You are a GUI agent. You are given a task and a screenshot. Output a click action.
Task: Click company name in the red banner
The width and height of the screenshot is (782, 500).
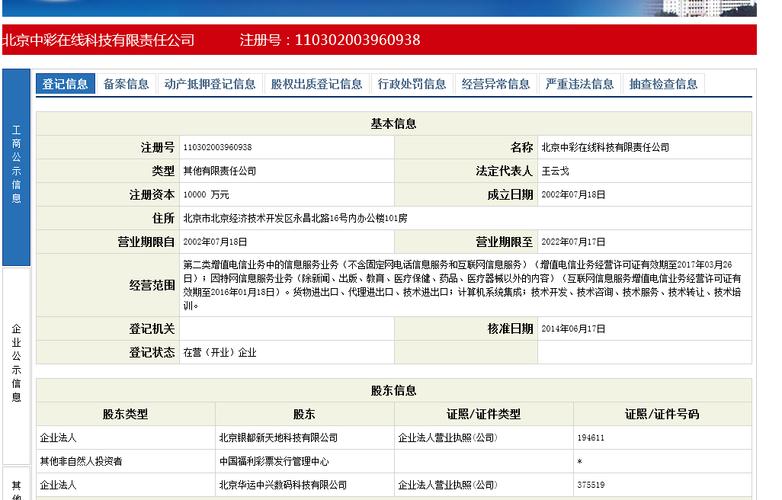(x=98, y=40)
